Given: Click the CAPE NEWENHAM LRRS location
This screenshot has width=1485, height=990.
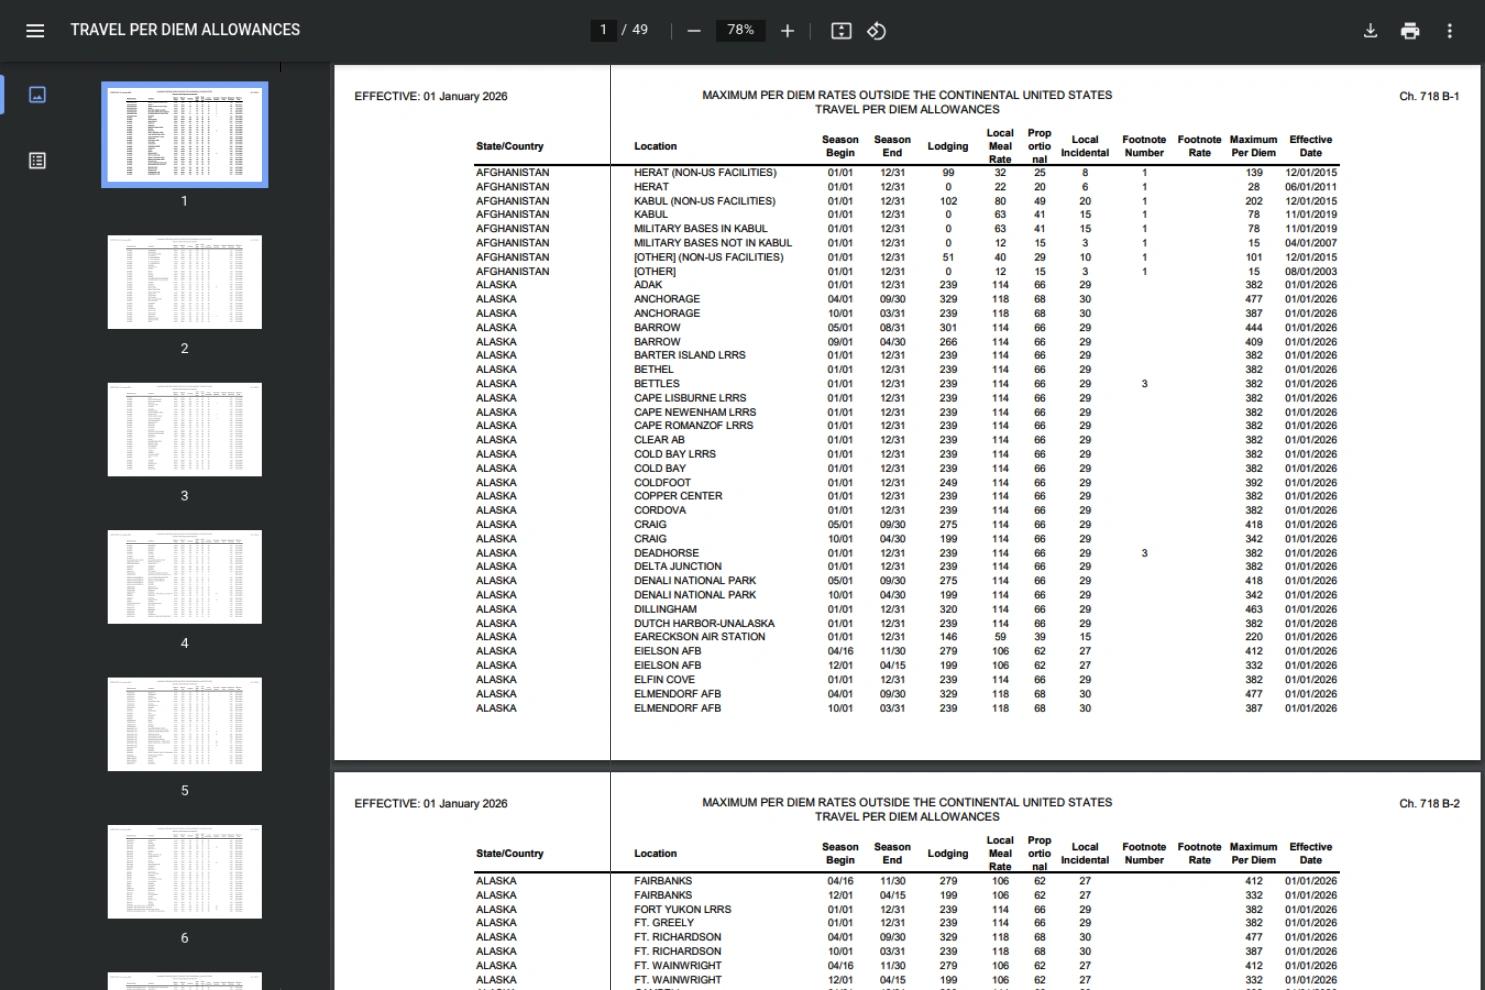Looking at the screenshot, I should click(x=695, y=412).
